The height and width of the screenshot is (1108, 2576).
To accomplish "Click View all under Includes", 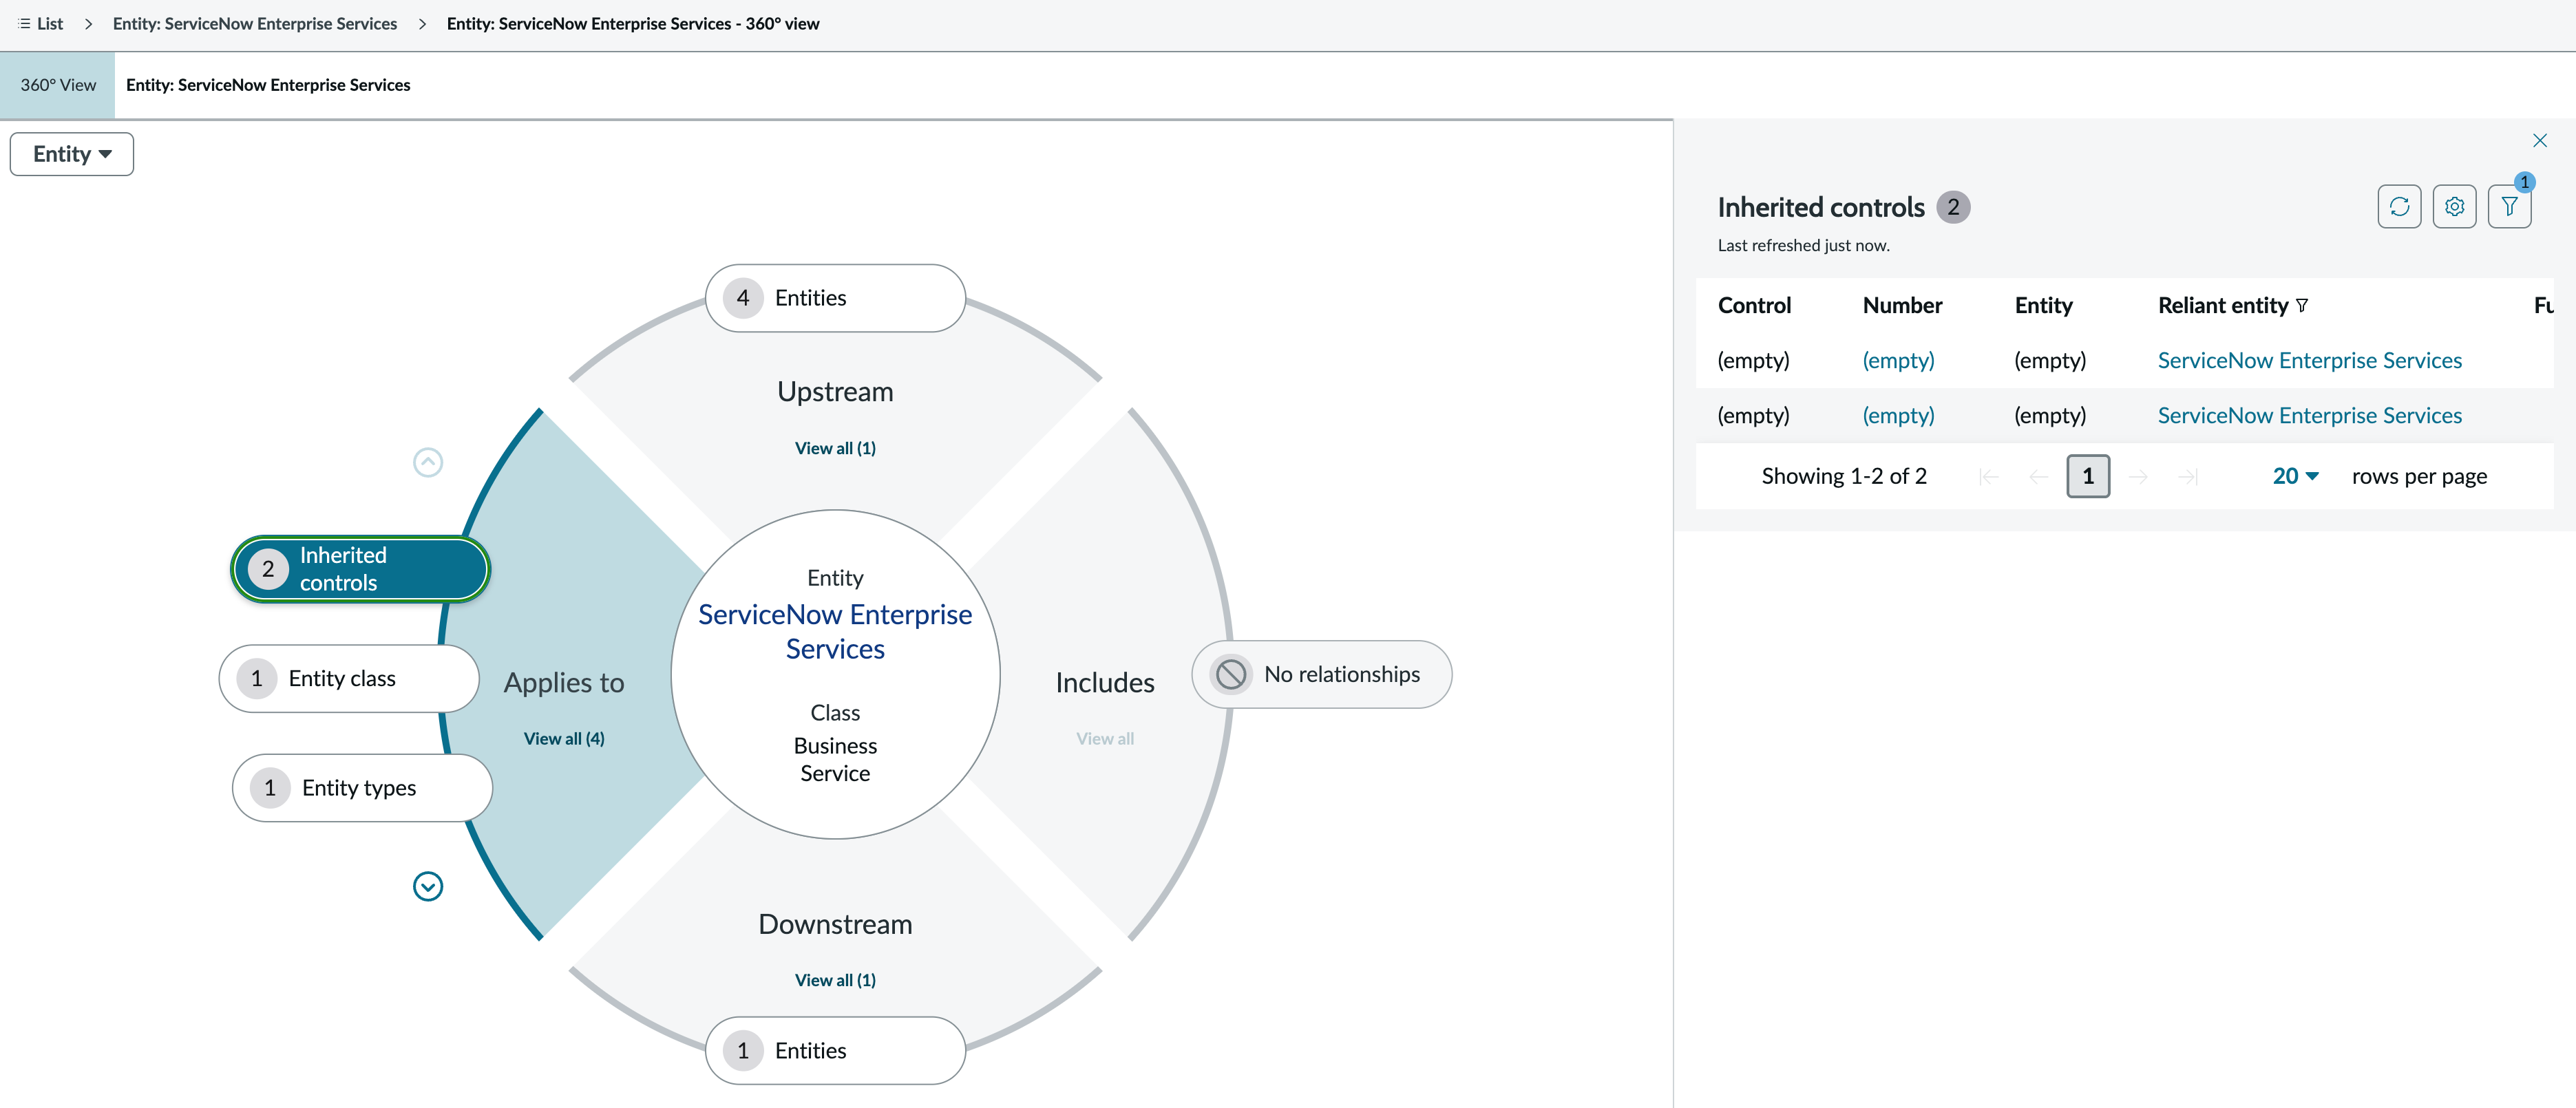I will coord(1105,739).
